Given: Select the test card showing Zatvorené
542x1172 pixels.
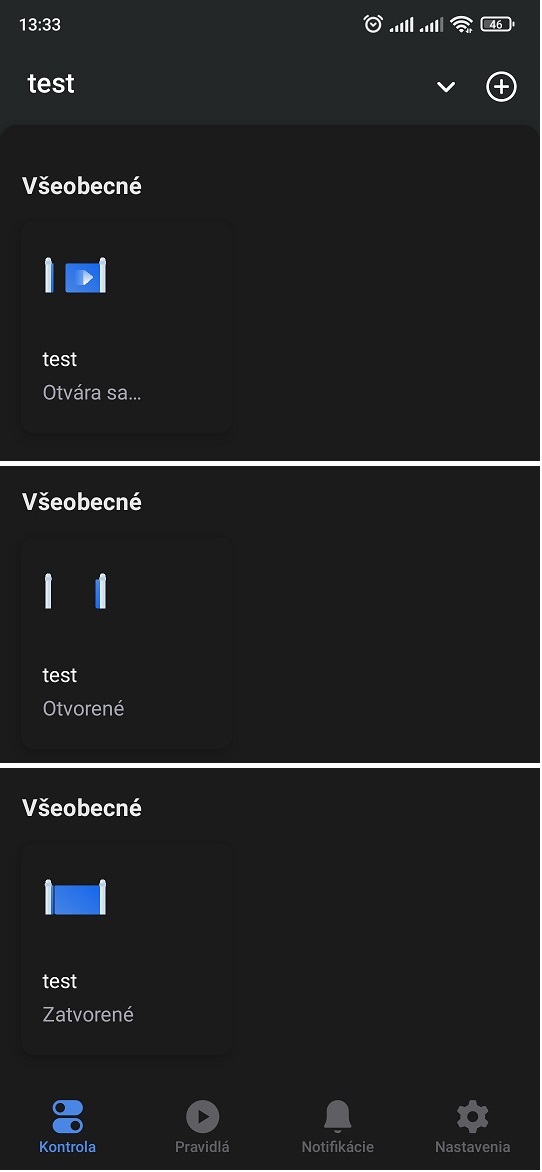Looking at the screenshot, I should point(126,949).
